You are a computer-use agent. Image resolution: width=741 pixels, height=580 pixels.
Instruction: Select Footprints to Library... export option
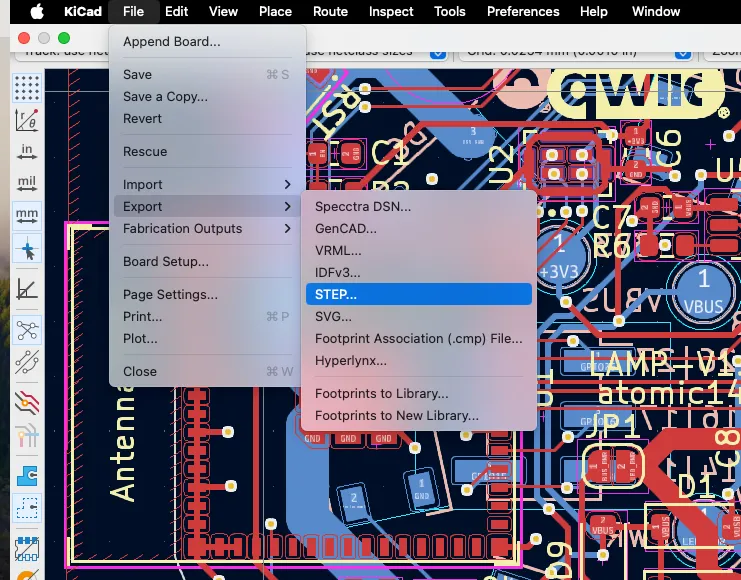[381, 393]
